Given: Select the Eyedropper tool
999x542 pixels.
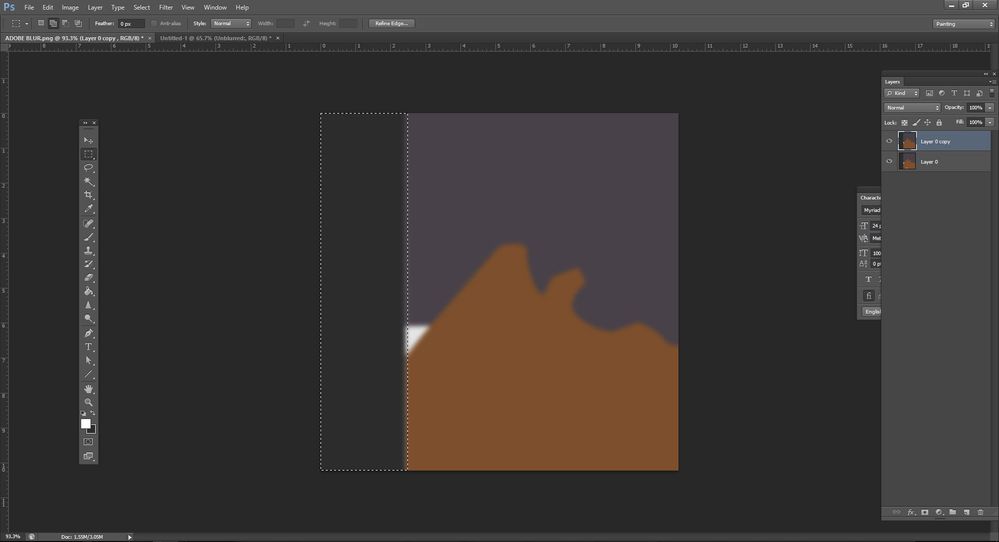Looking at the screenshot, I should click(x=89, y=209).
